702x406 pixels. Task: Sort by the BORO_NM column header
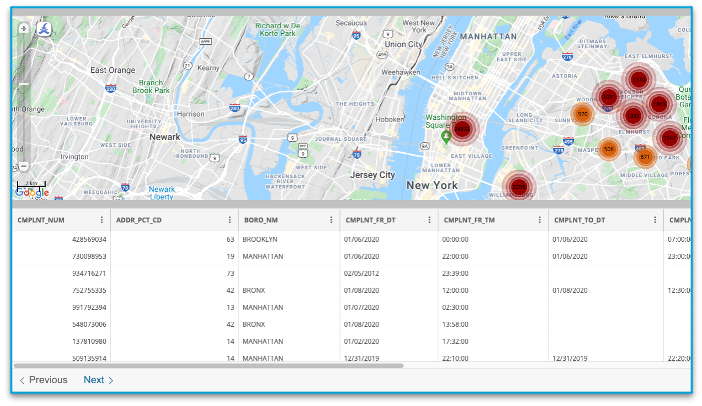261,220
